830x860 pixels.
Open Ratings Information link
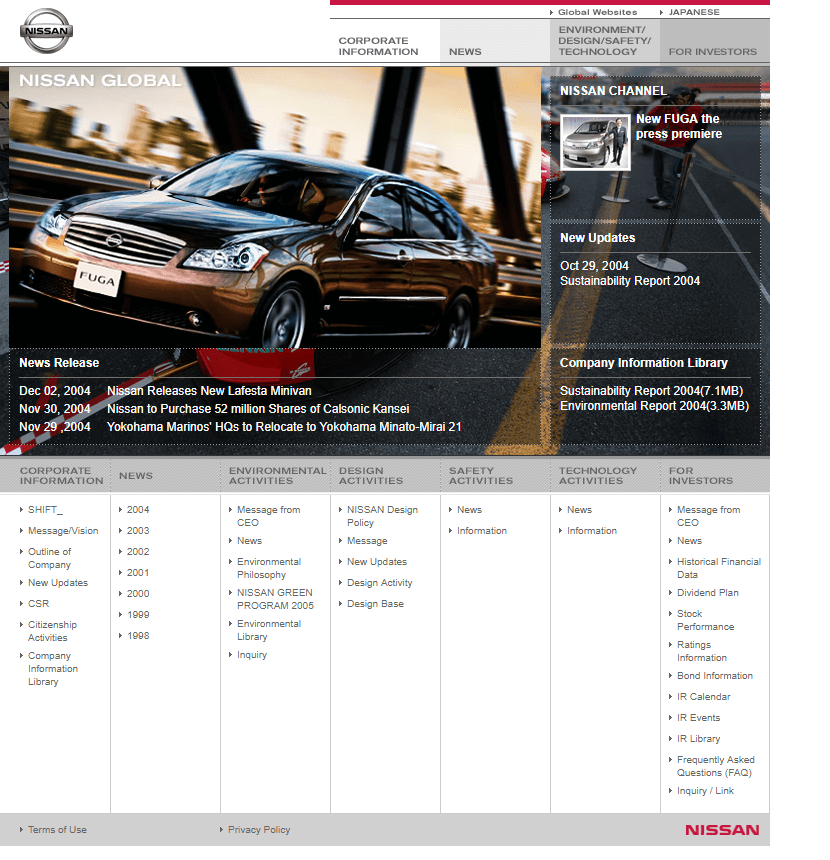(x=702, y=651)
